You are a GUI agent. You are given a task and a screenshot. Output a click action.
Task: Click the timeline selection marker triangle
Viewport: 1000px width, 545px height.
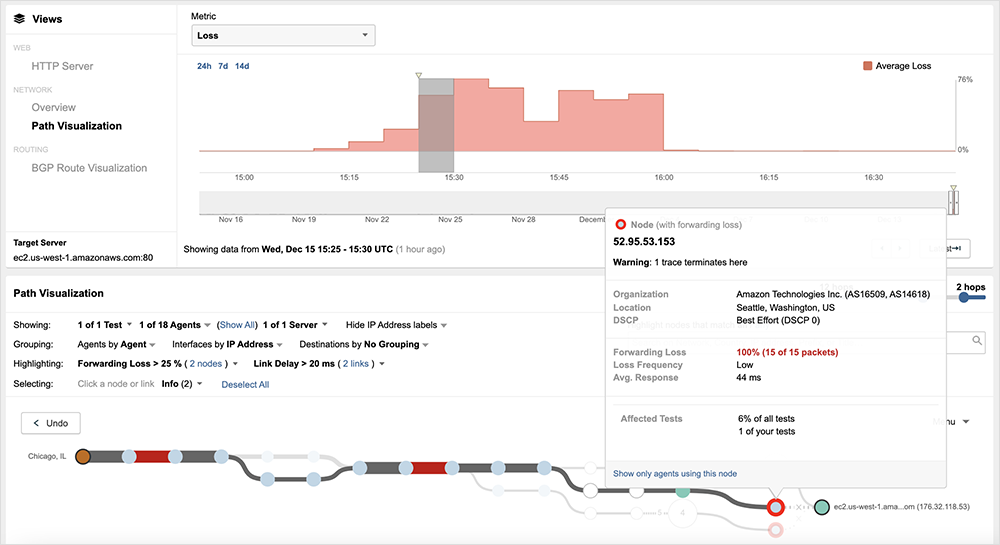tap(419, 75)
